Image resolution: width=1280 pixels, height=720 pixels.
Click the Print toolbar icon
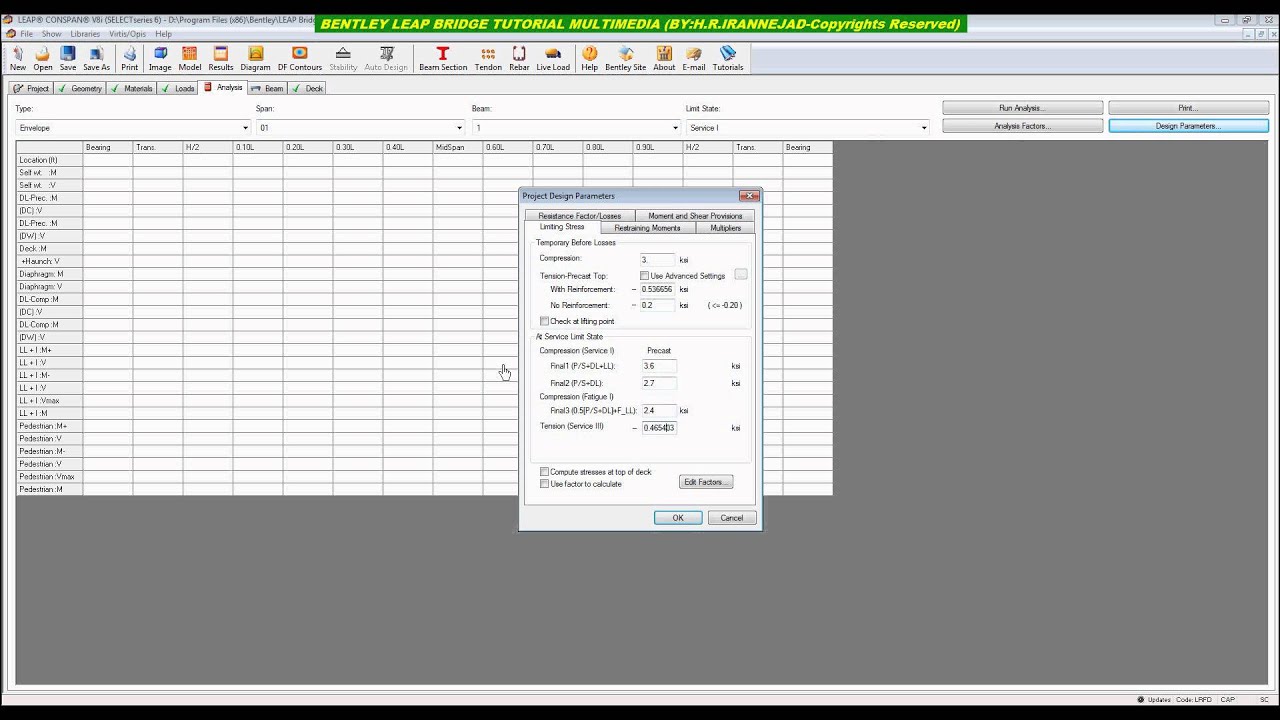pos(130,59)
